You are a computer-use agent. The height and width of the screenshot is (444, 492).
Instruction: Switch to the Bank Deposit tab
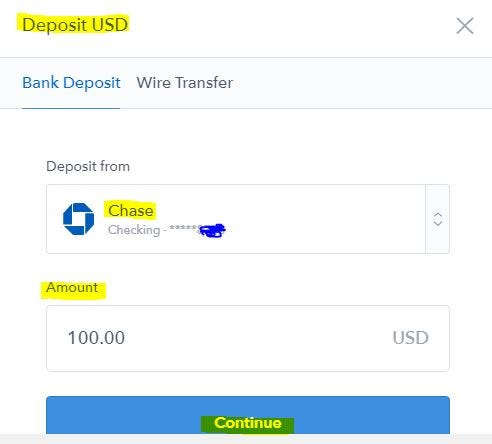(71, 83)
